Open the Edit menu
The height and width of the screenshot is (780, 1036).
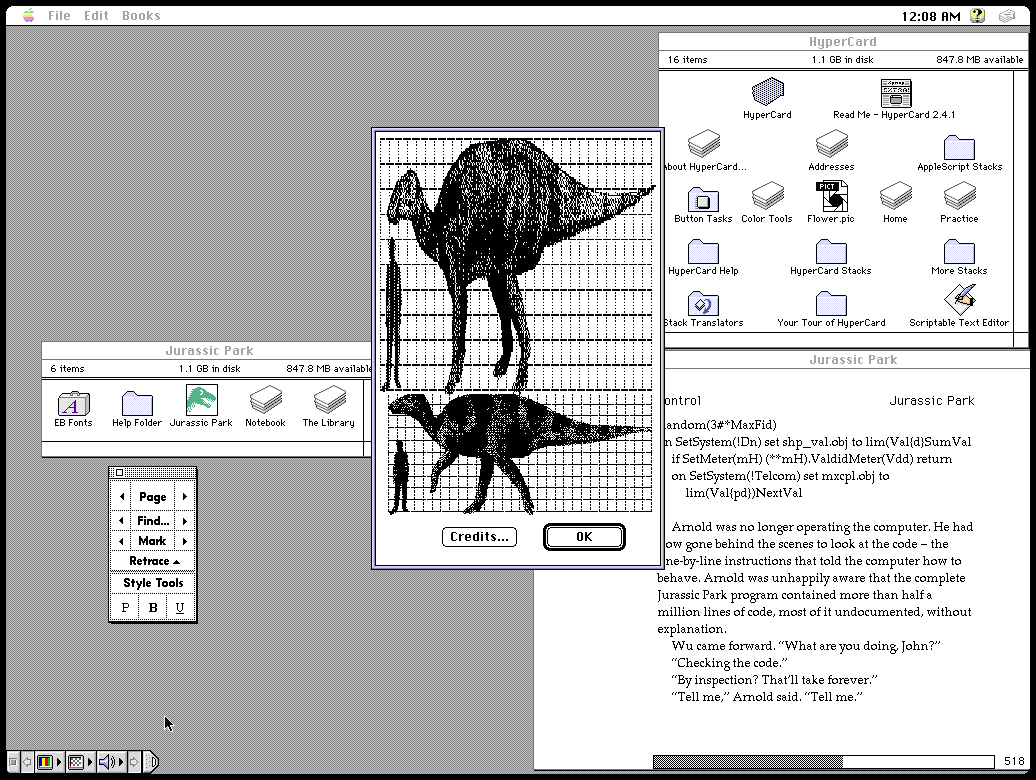(96, 16)
